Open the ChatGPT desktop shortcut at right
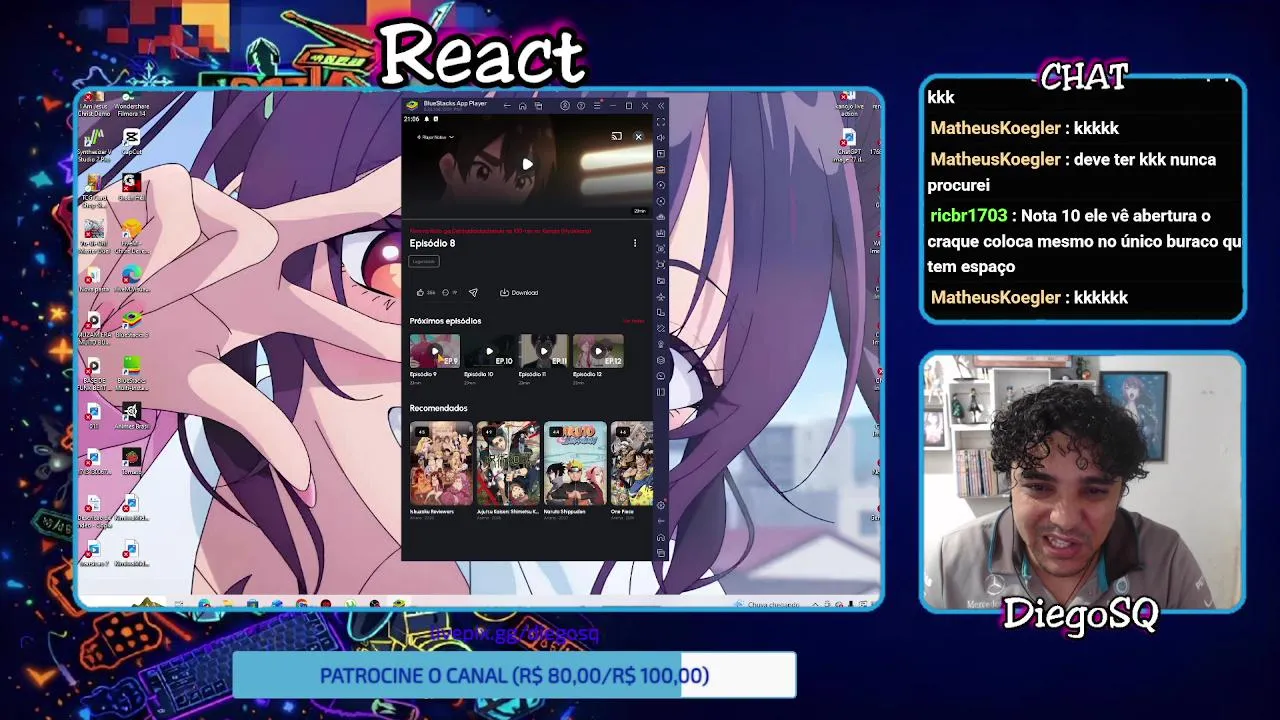Screen dimensions: 1280x720 pos(848,143)
